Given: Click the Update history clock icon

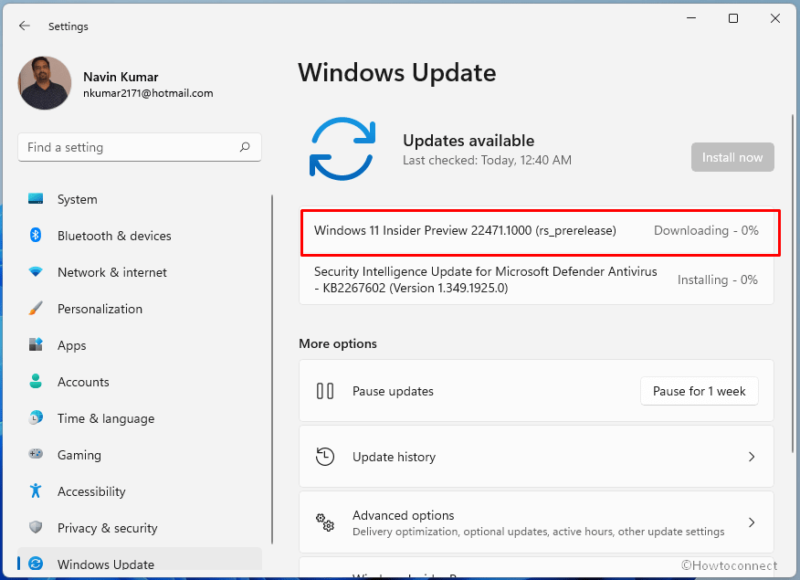Looking at the screenshot, I should 325,457.
